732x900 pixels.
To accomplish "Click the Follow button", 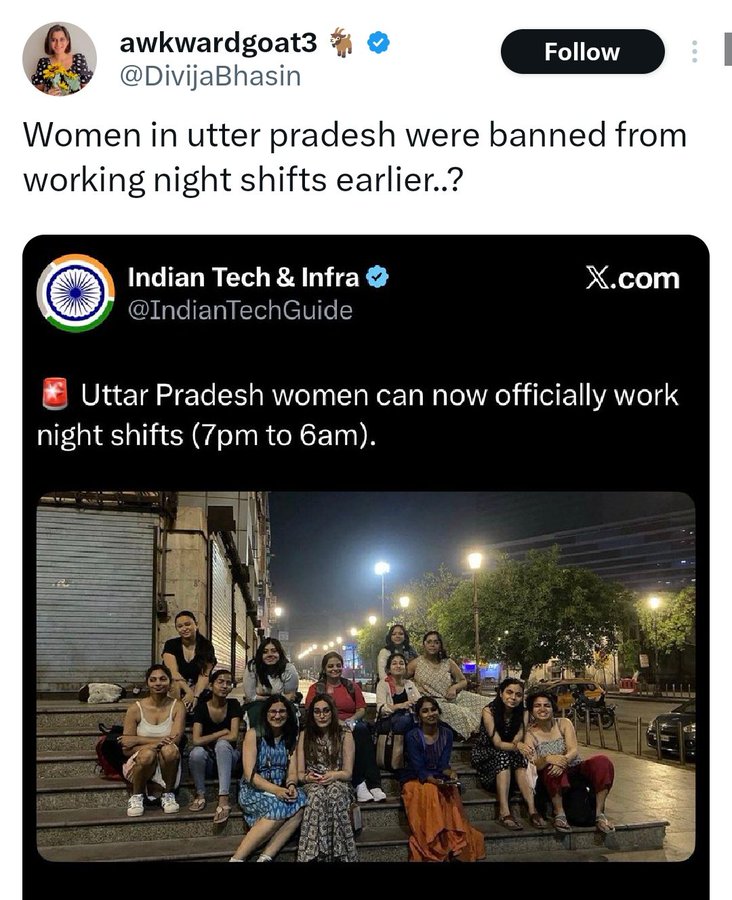I will (582, 52).
